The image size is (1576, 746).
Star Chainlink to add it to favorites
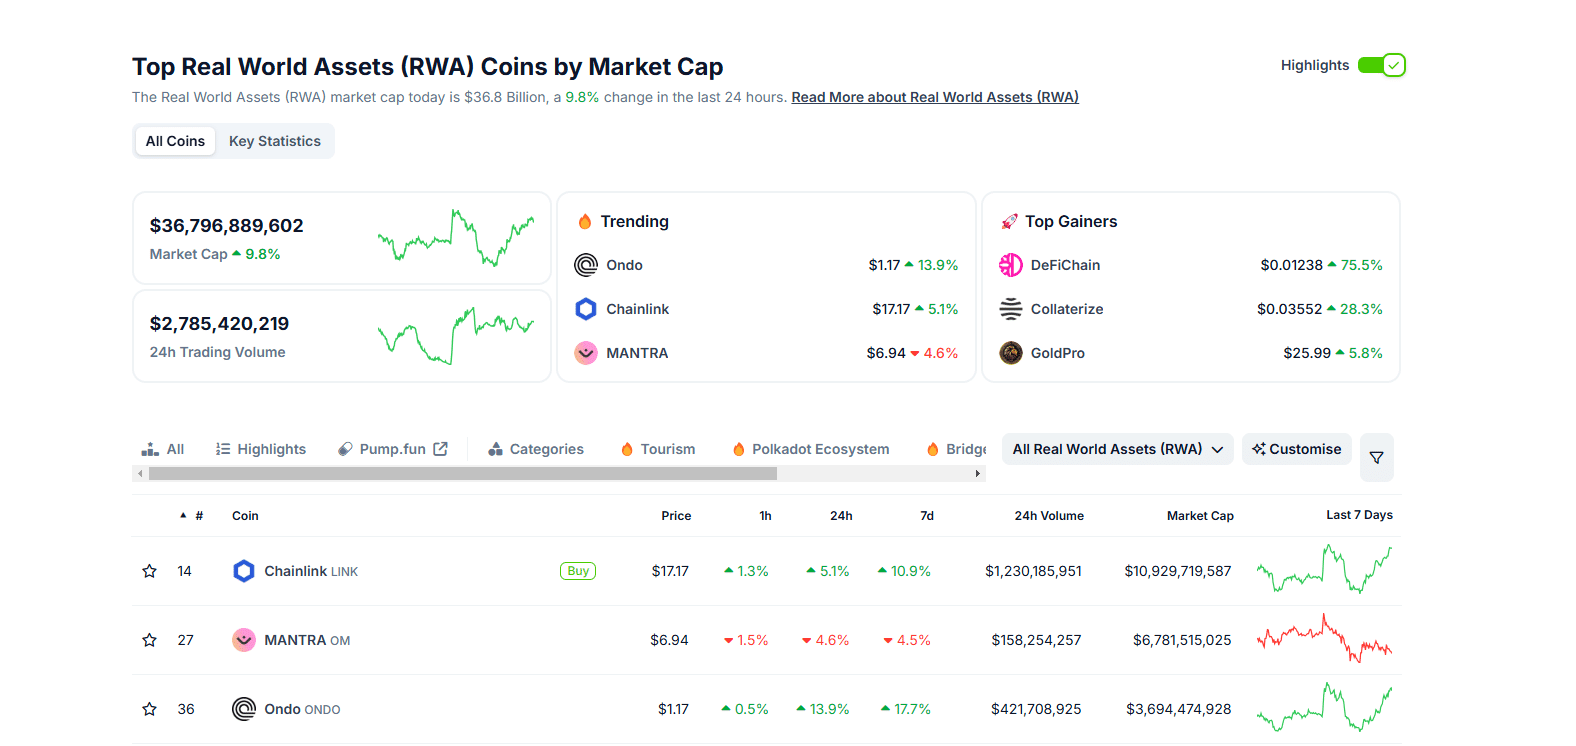[150, 571]
